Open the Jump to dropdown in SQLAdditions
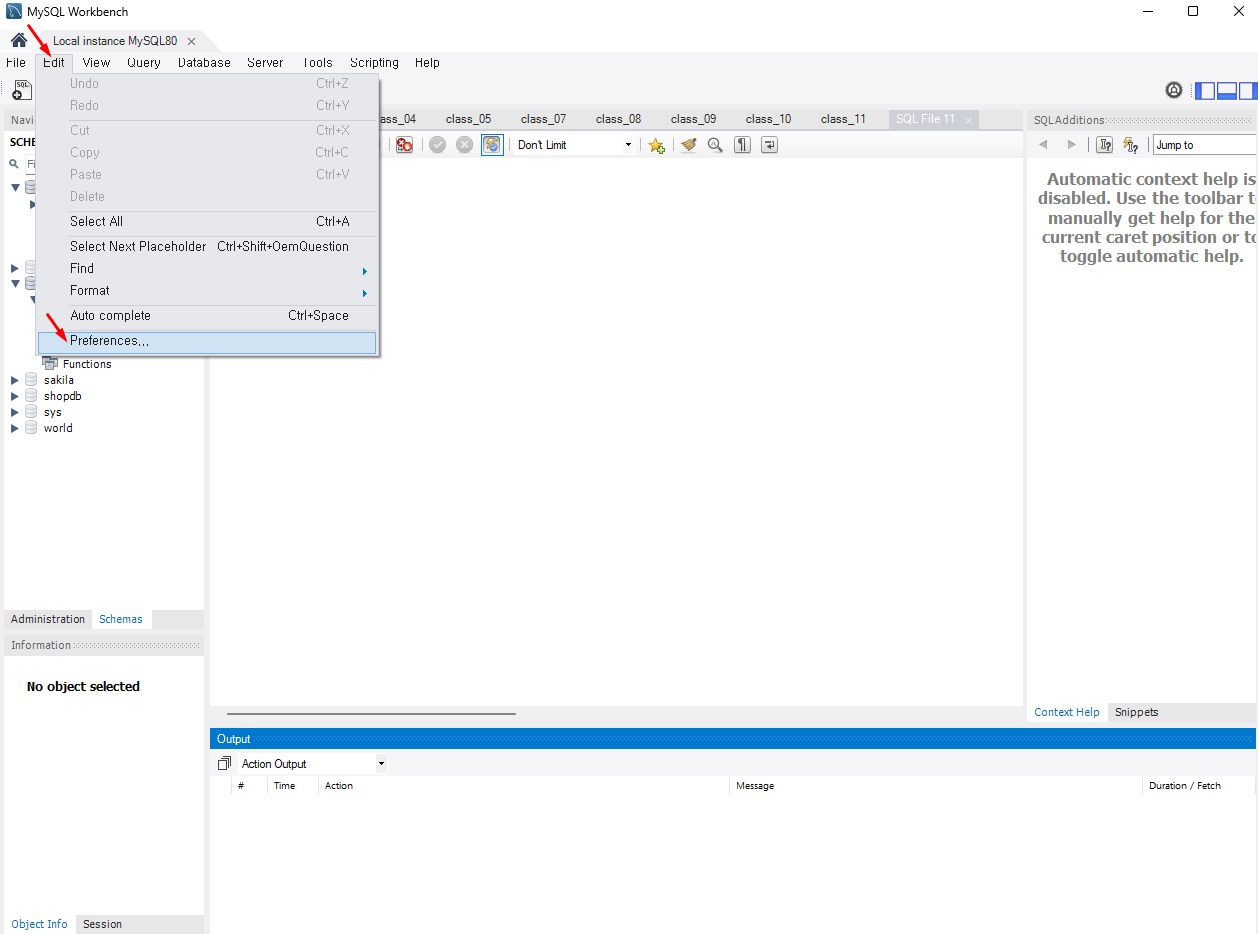This screenshot has height=934, width=1258. 1204,145
